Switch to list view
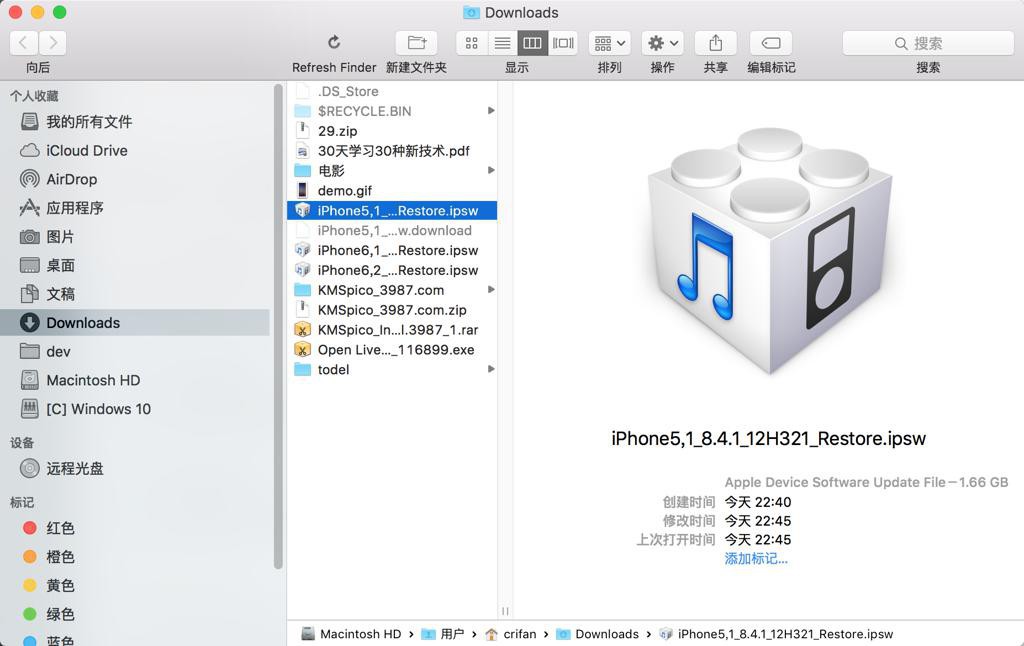Viewport: 1024px width, 646px height. tap(502, 43)
